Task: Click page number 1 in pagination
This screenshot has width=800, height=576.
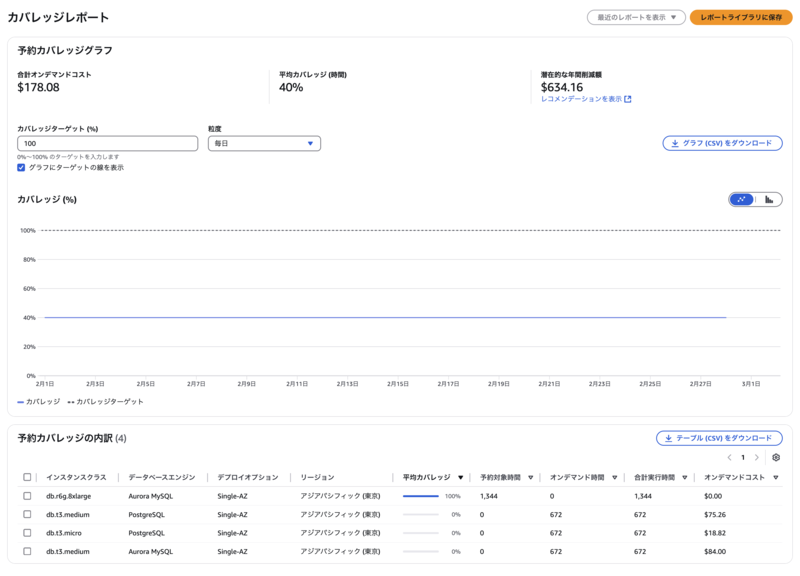Action: pos(743,457)
